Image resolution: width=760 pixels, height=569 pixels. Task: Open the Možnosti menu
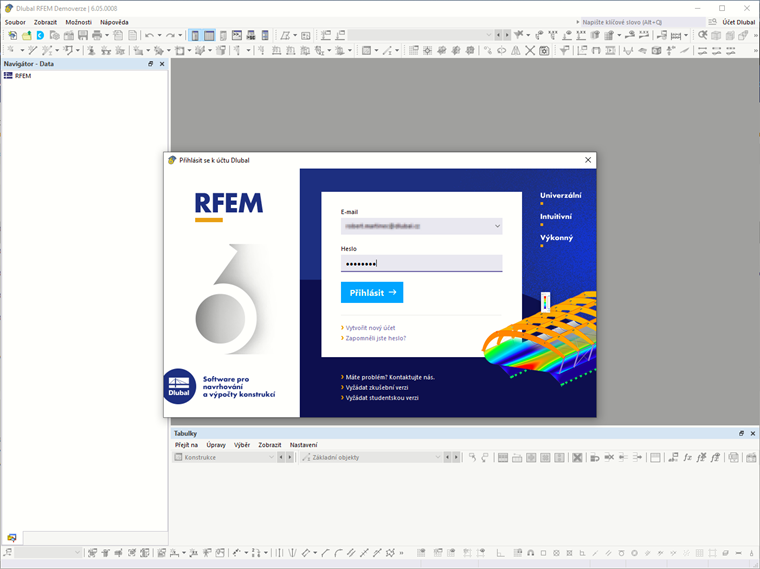click(x=79, y=22)
